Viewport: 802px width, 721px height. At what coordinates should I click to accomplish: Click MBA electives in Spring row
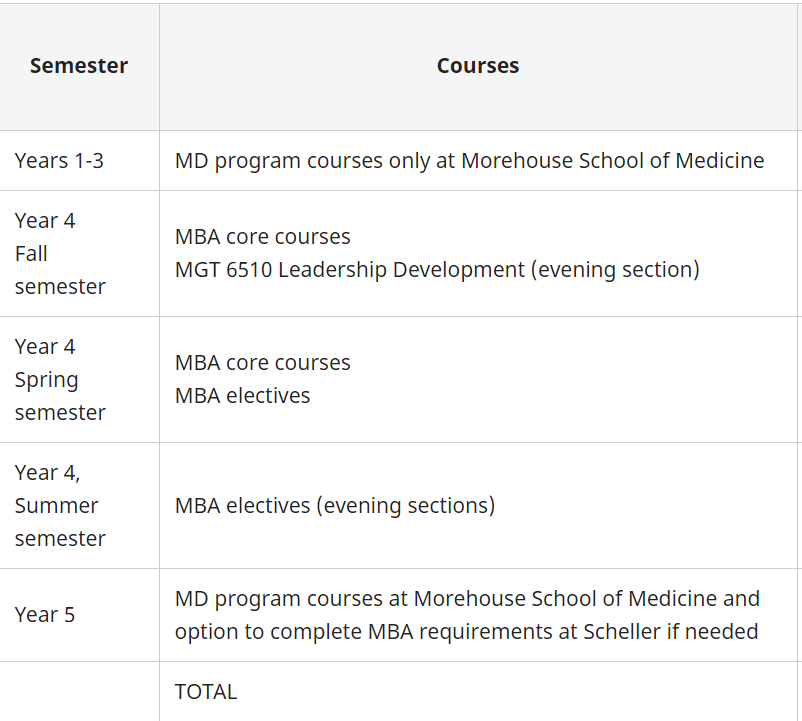point(242,395)
